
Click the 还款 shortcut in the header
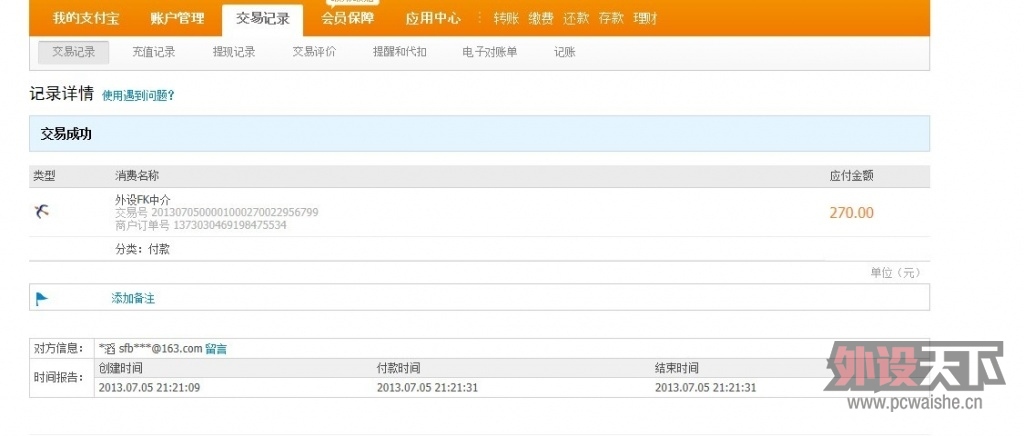(576, 18)
